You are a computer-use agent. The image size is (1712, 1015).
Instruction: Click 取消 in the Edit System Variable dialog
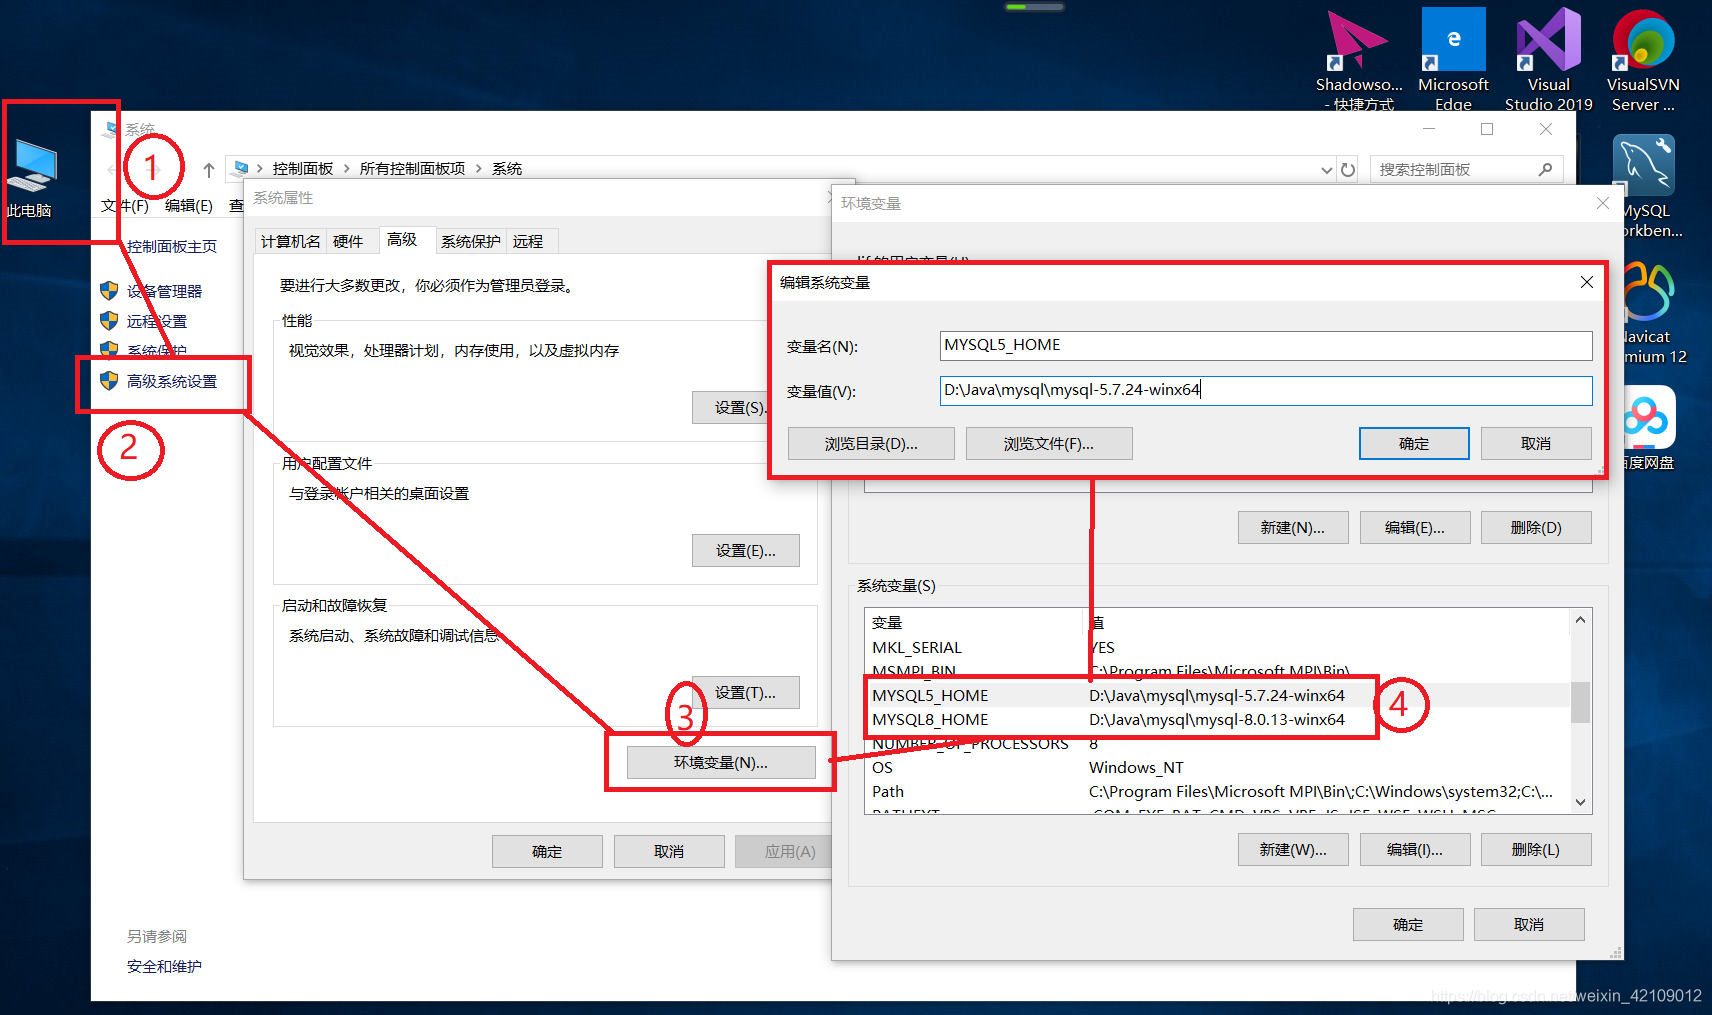pos(1536,443)
